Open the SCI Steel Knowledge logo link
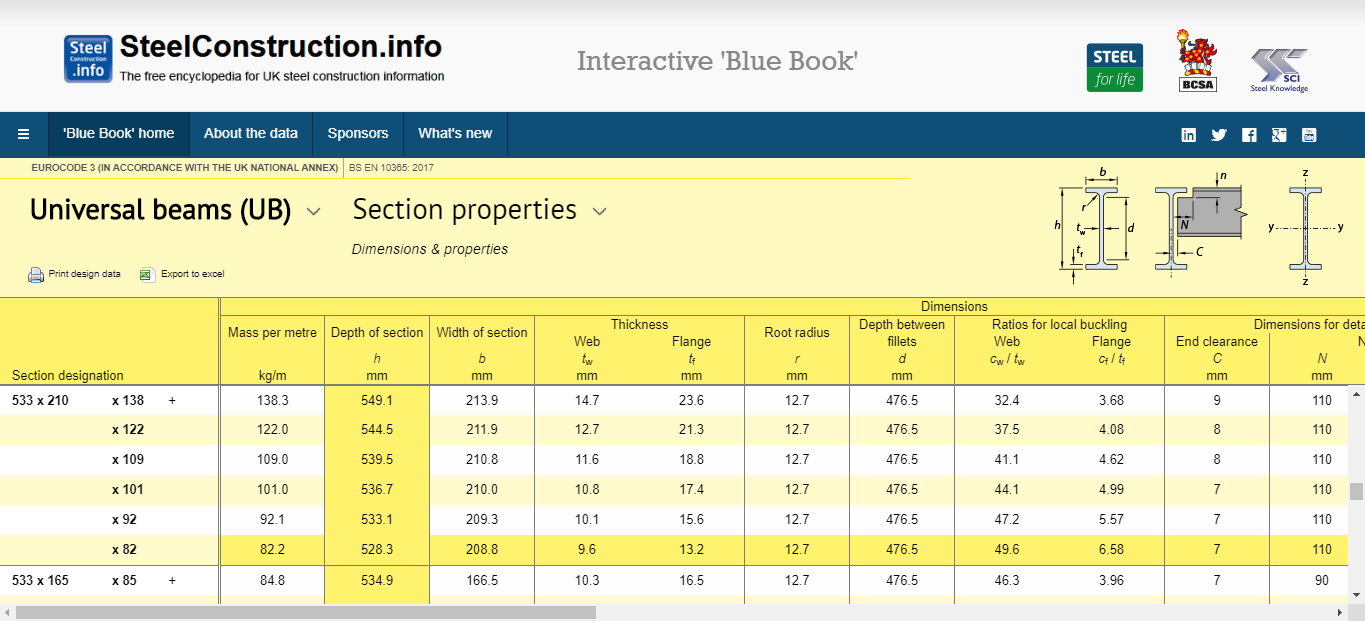 pyautogui.click(x=1279, y=70)
